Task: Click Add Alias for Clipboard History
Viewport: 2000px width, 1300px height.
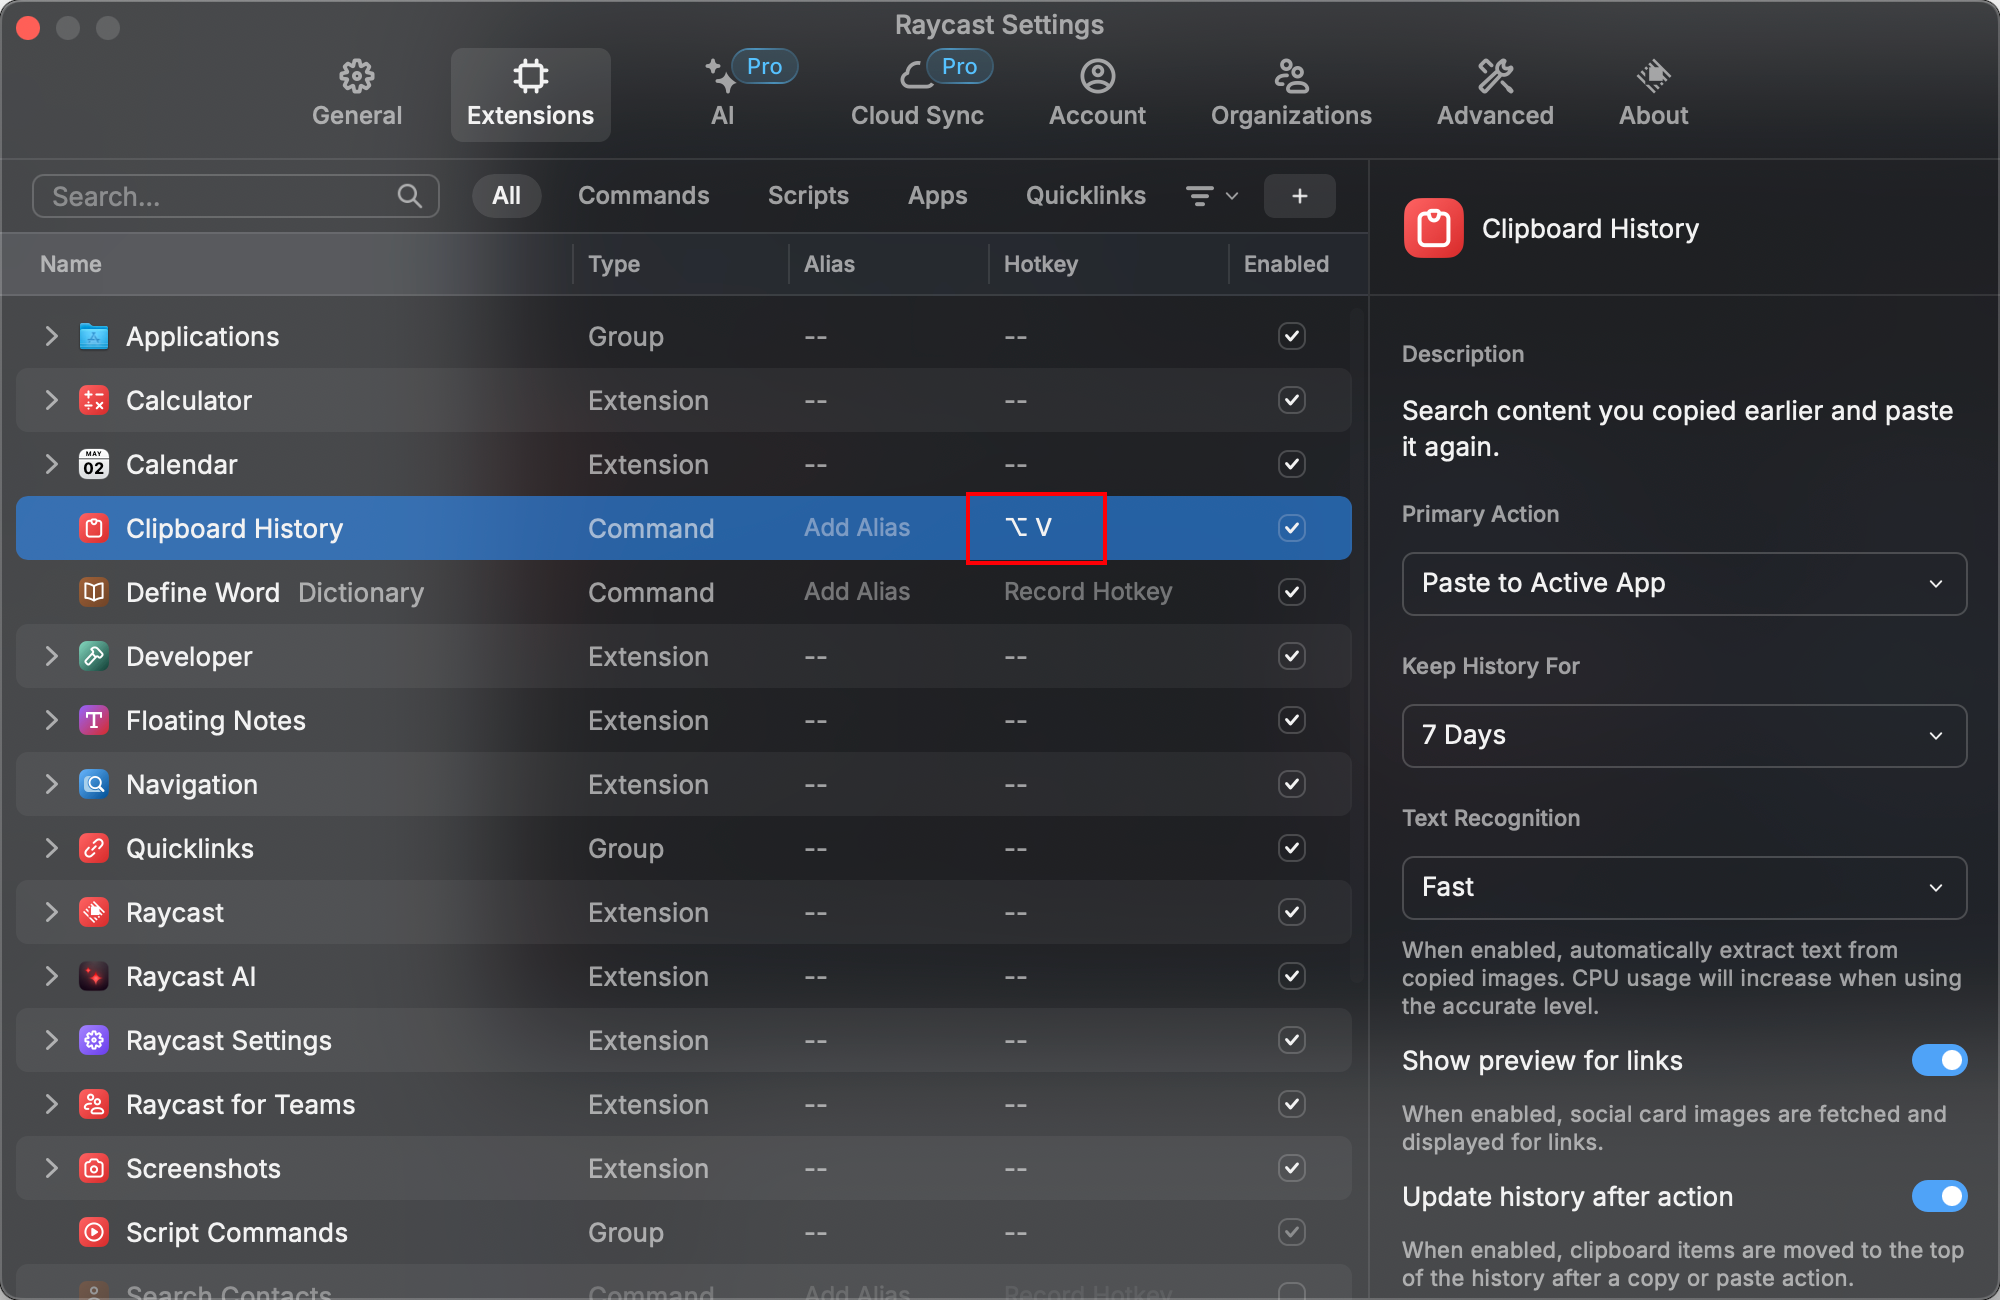Action: coord(857,528)
